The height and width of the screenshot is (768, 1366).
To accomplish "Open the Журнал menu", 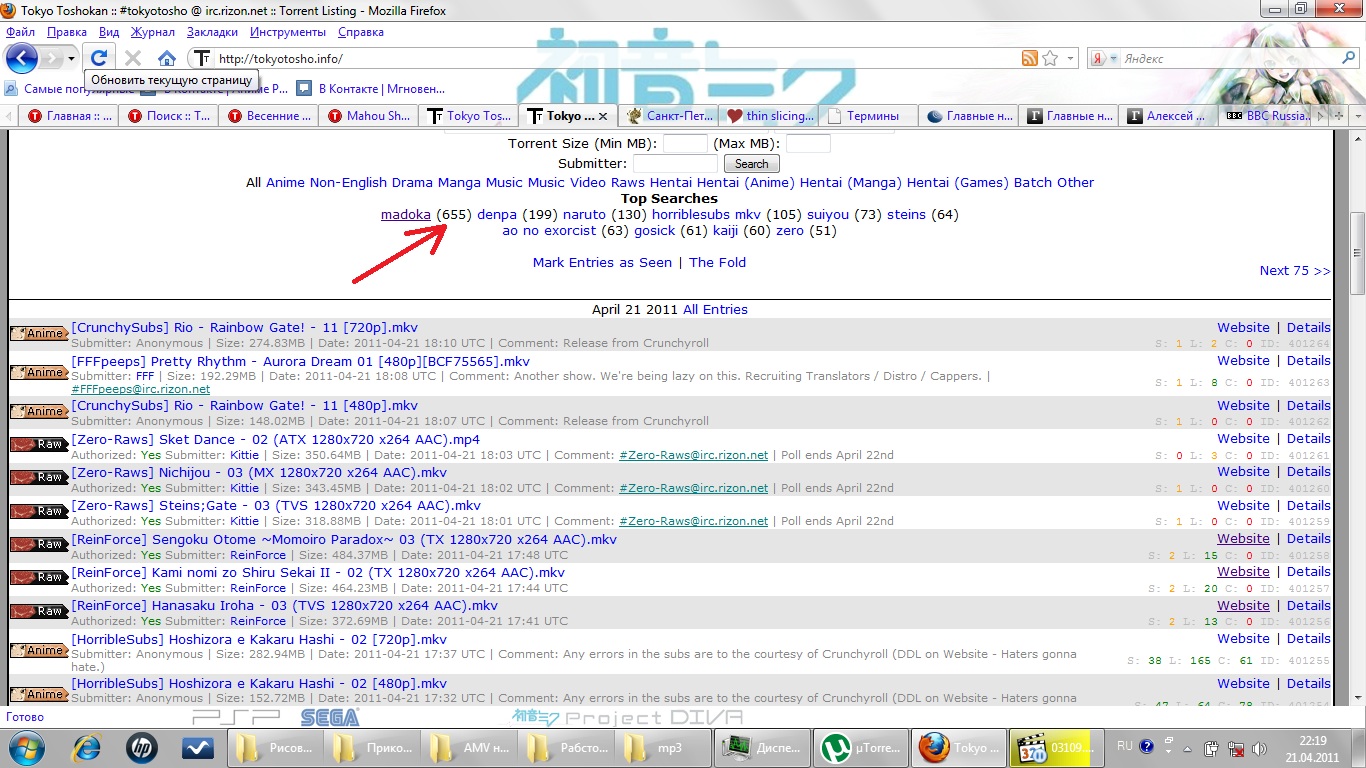I will (x=153, y=32).
